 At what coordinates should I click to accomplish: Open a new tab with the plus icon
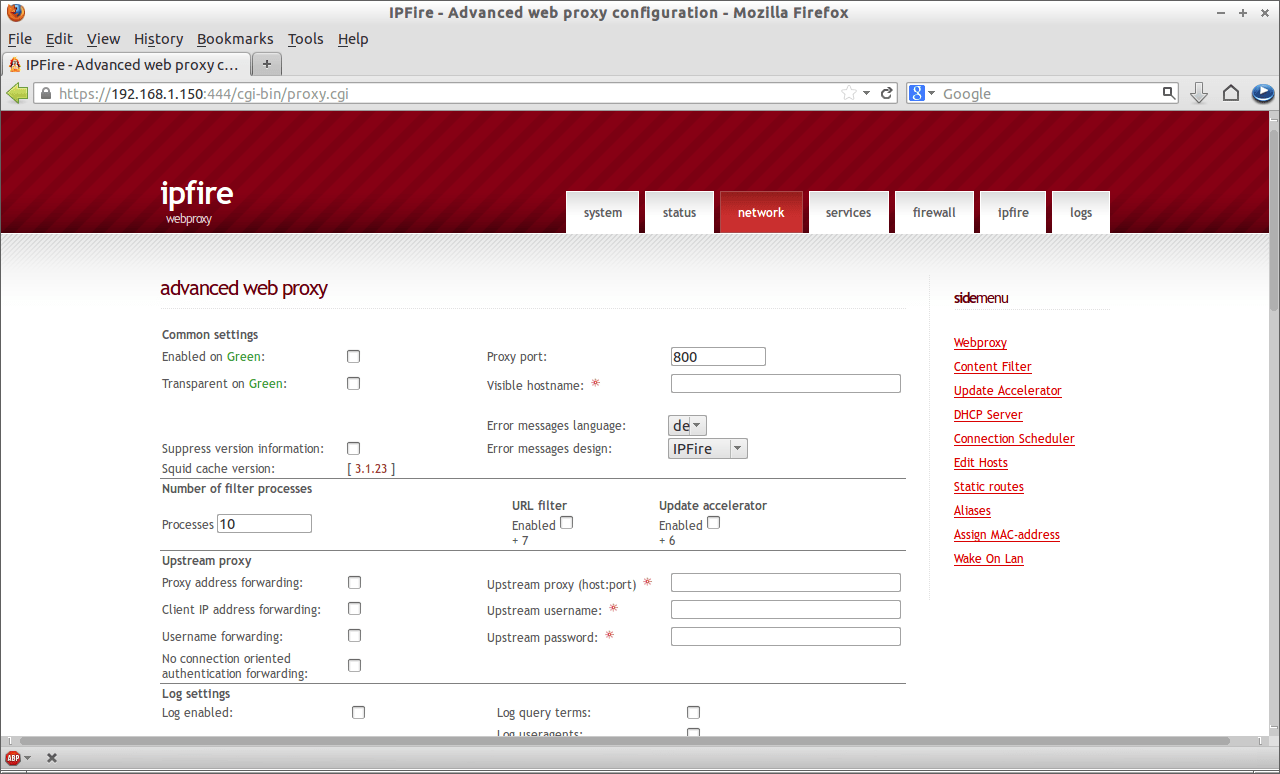tap(266, 62)
